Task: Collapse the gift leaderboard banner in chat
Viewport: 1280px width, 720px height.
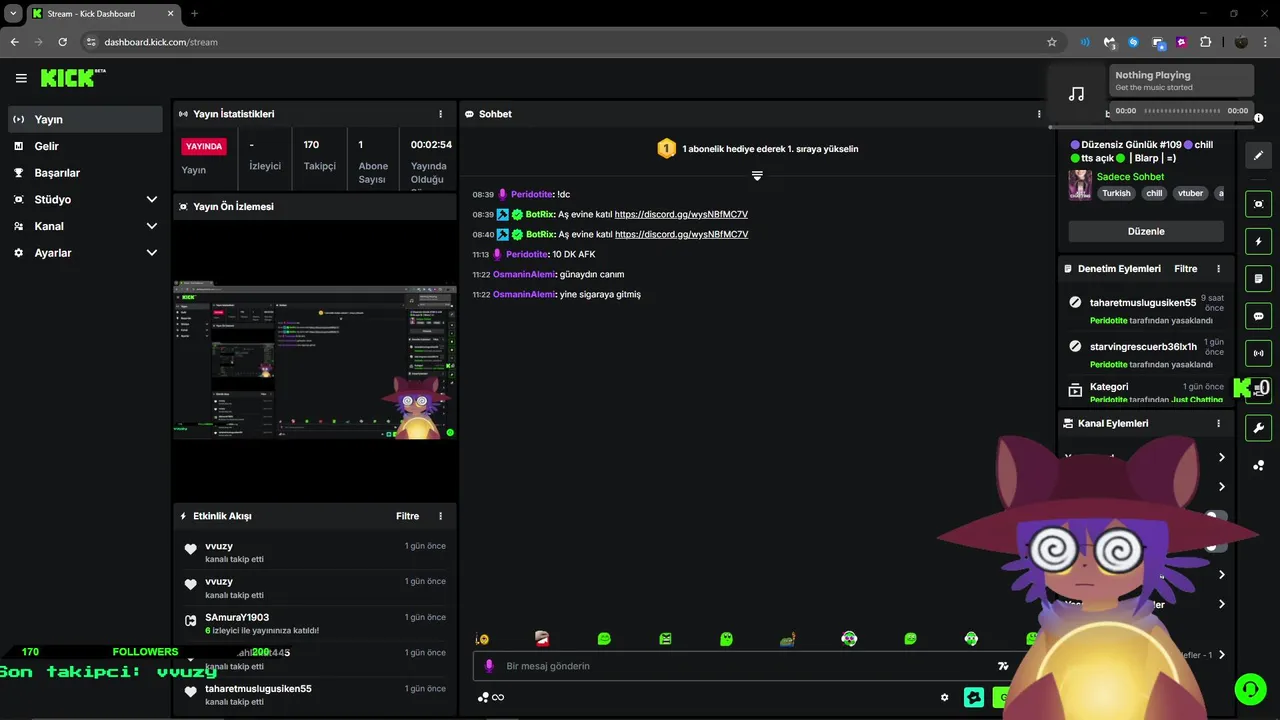Action: 757,175
